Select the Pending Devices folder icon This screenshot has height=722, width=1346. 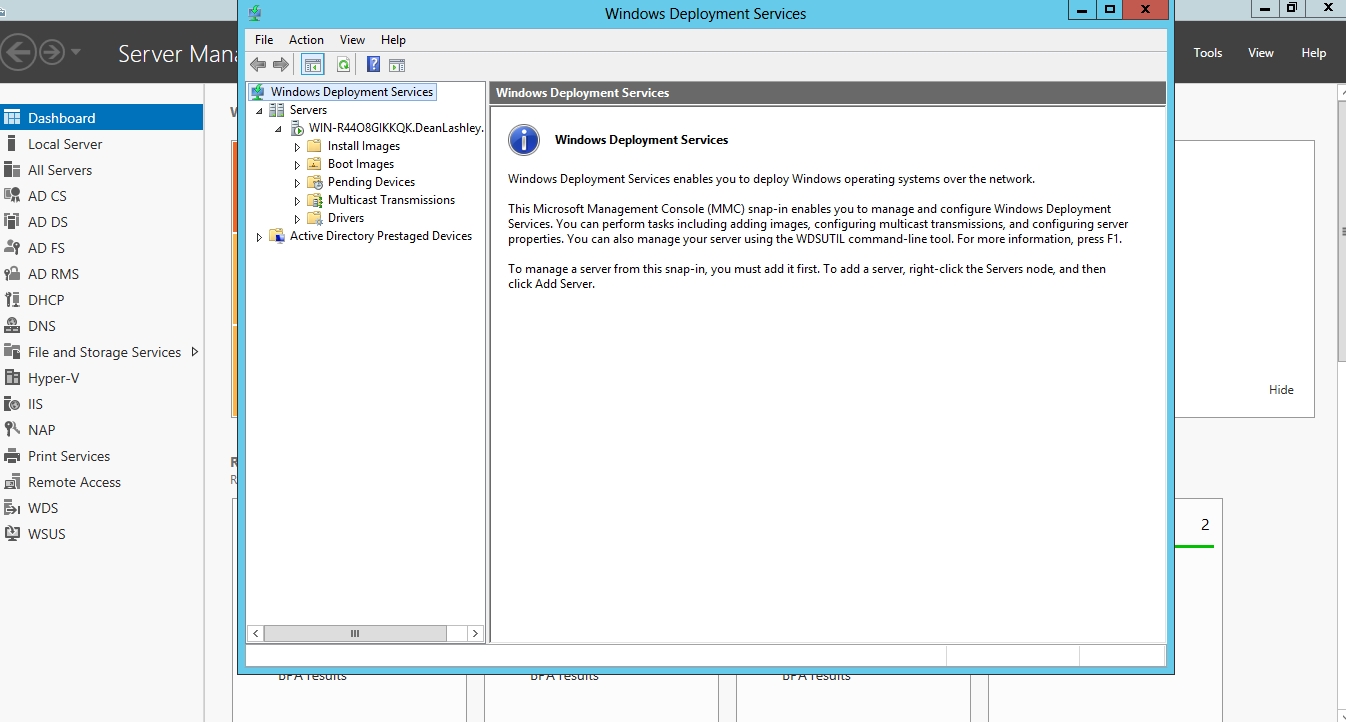pyautogui.click(x=315, y=182)
